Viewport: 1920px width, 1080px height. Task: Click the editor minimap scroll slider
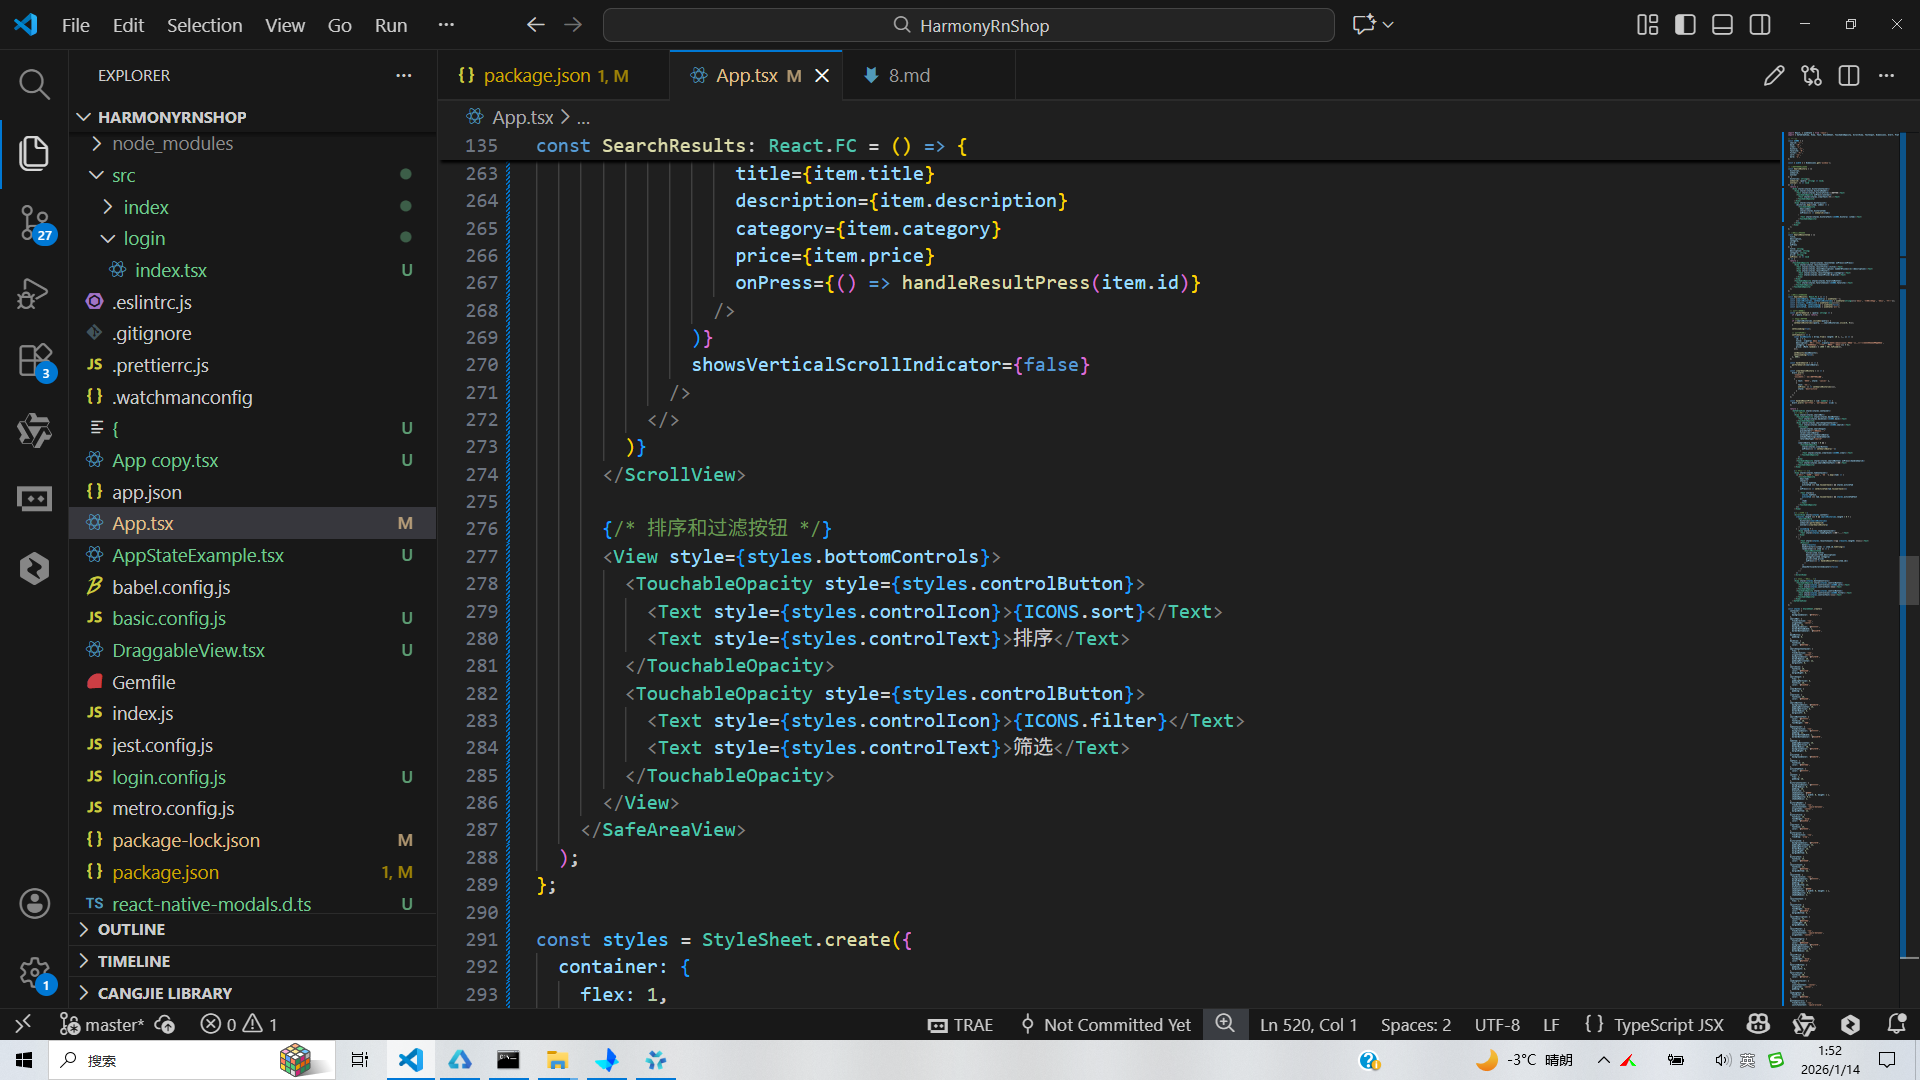pos(1908,578)
